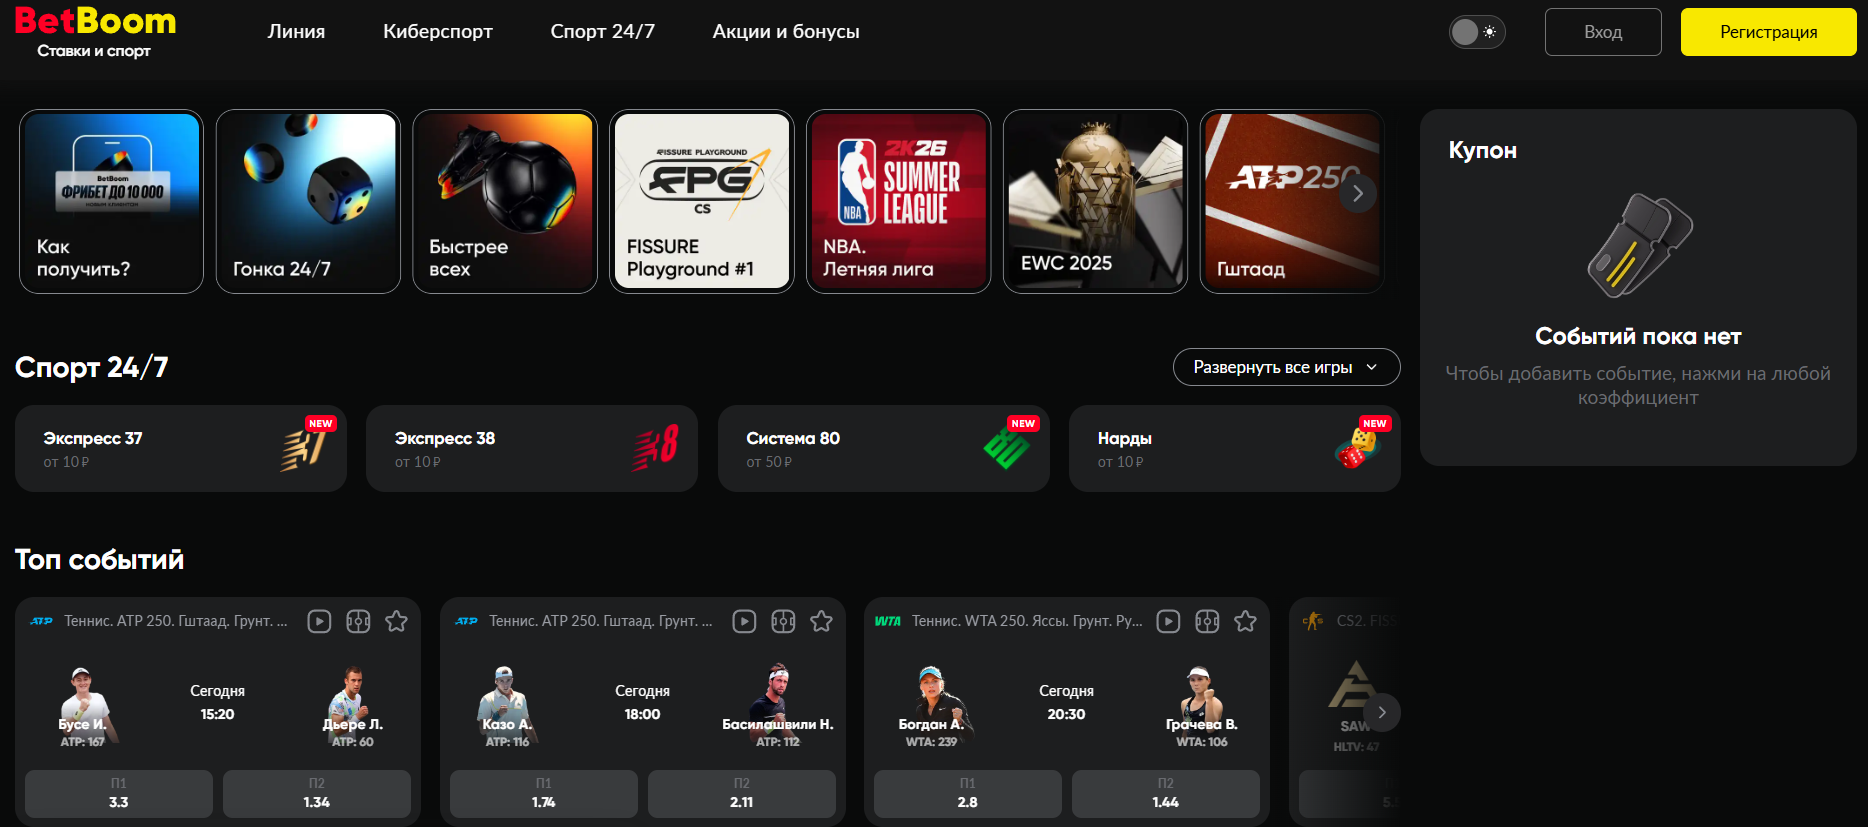
Task: Open the match tracker for Бусе–Дьере
Action: [x=358, y=621]
